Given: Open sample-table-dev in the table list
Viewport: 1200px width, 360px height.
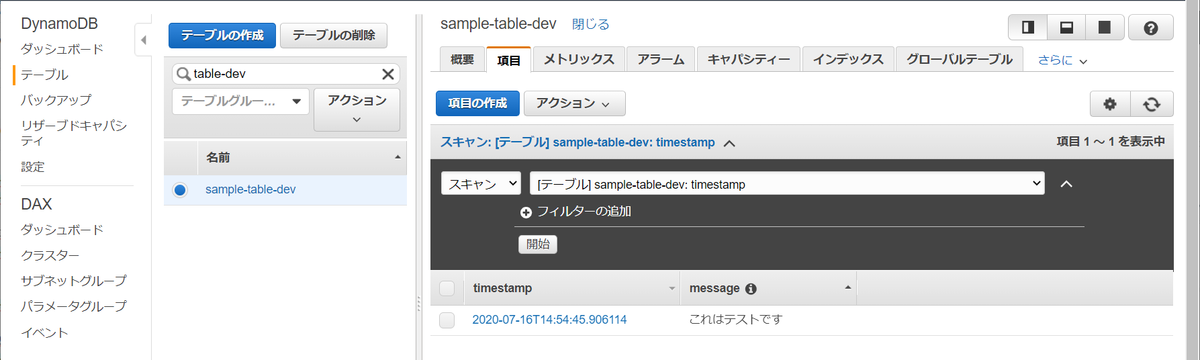Looking at the screenshot, I should click(x=250, y=189).
